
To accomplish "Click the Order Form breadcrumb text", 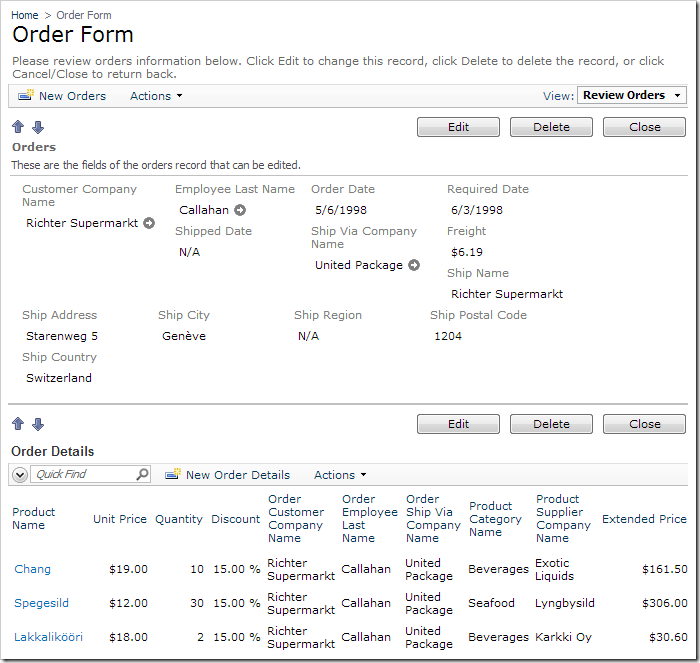I will pyautogui.click(x=84, y=15).
